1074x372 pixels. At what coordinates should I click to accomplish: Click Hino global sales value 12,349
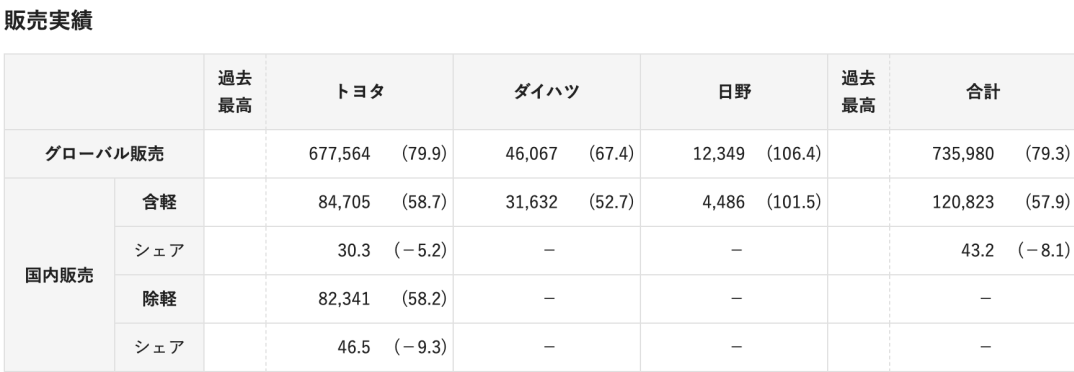719,153
